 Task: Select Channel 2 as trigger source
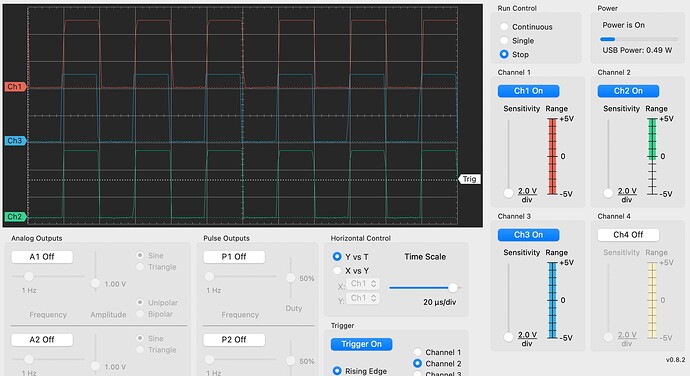pos(417,364)
